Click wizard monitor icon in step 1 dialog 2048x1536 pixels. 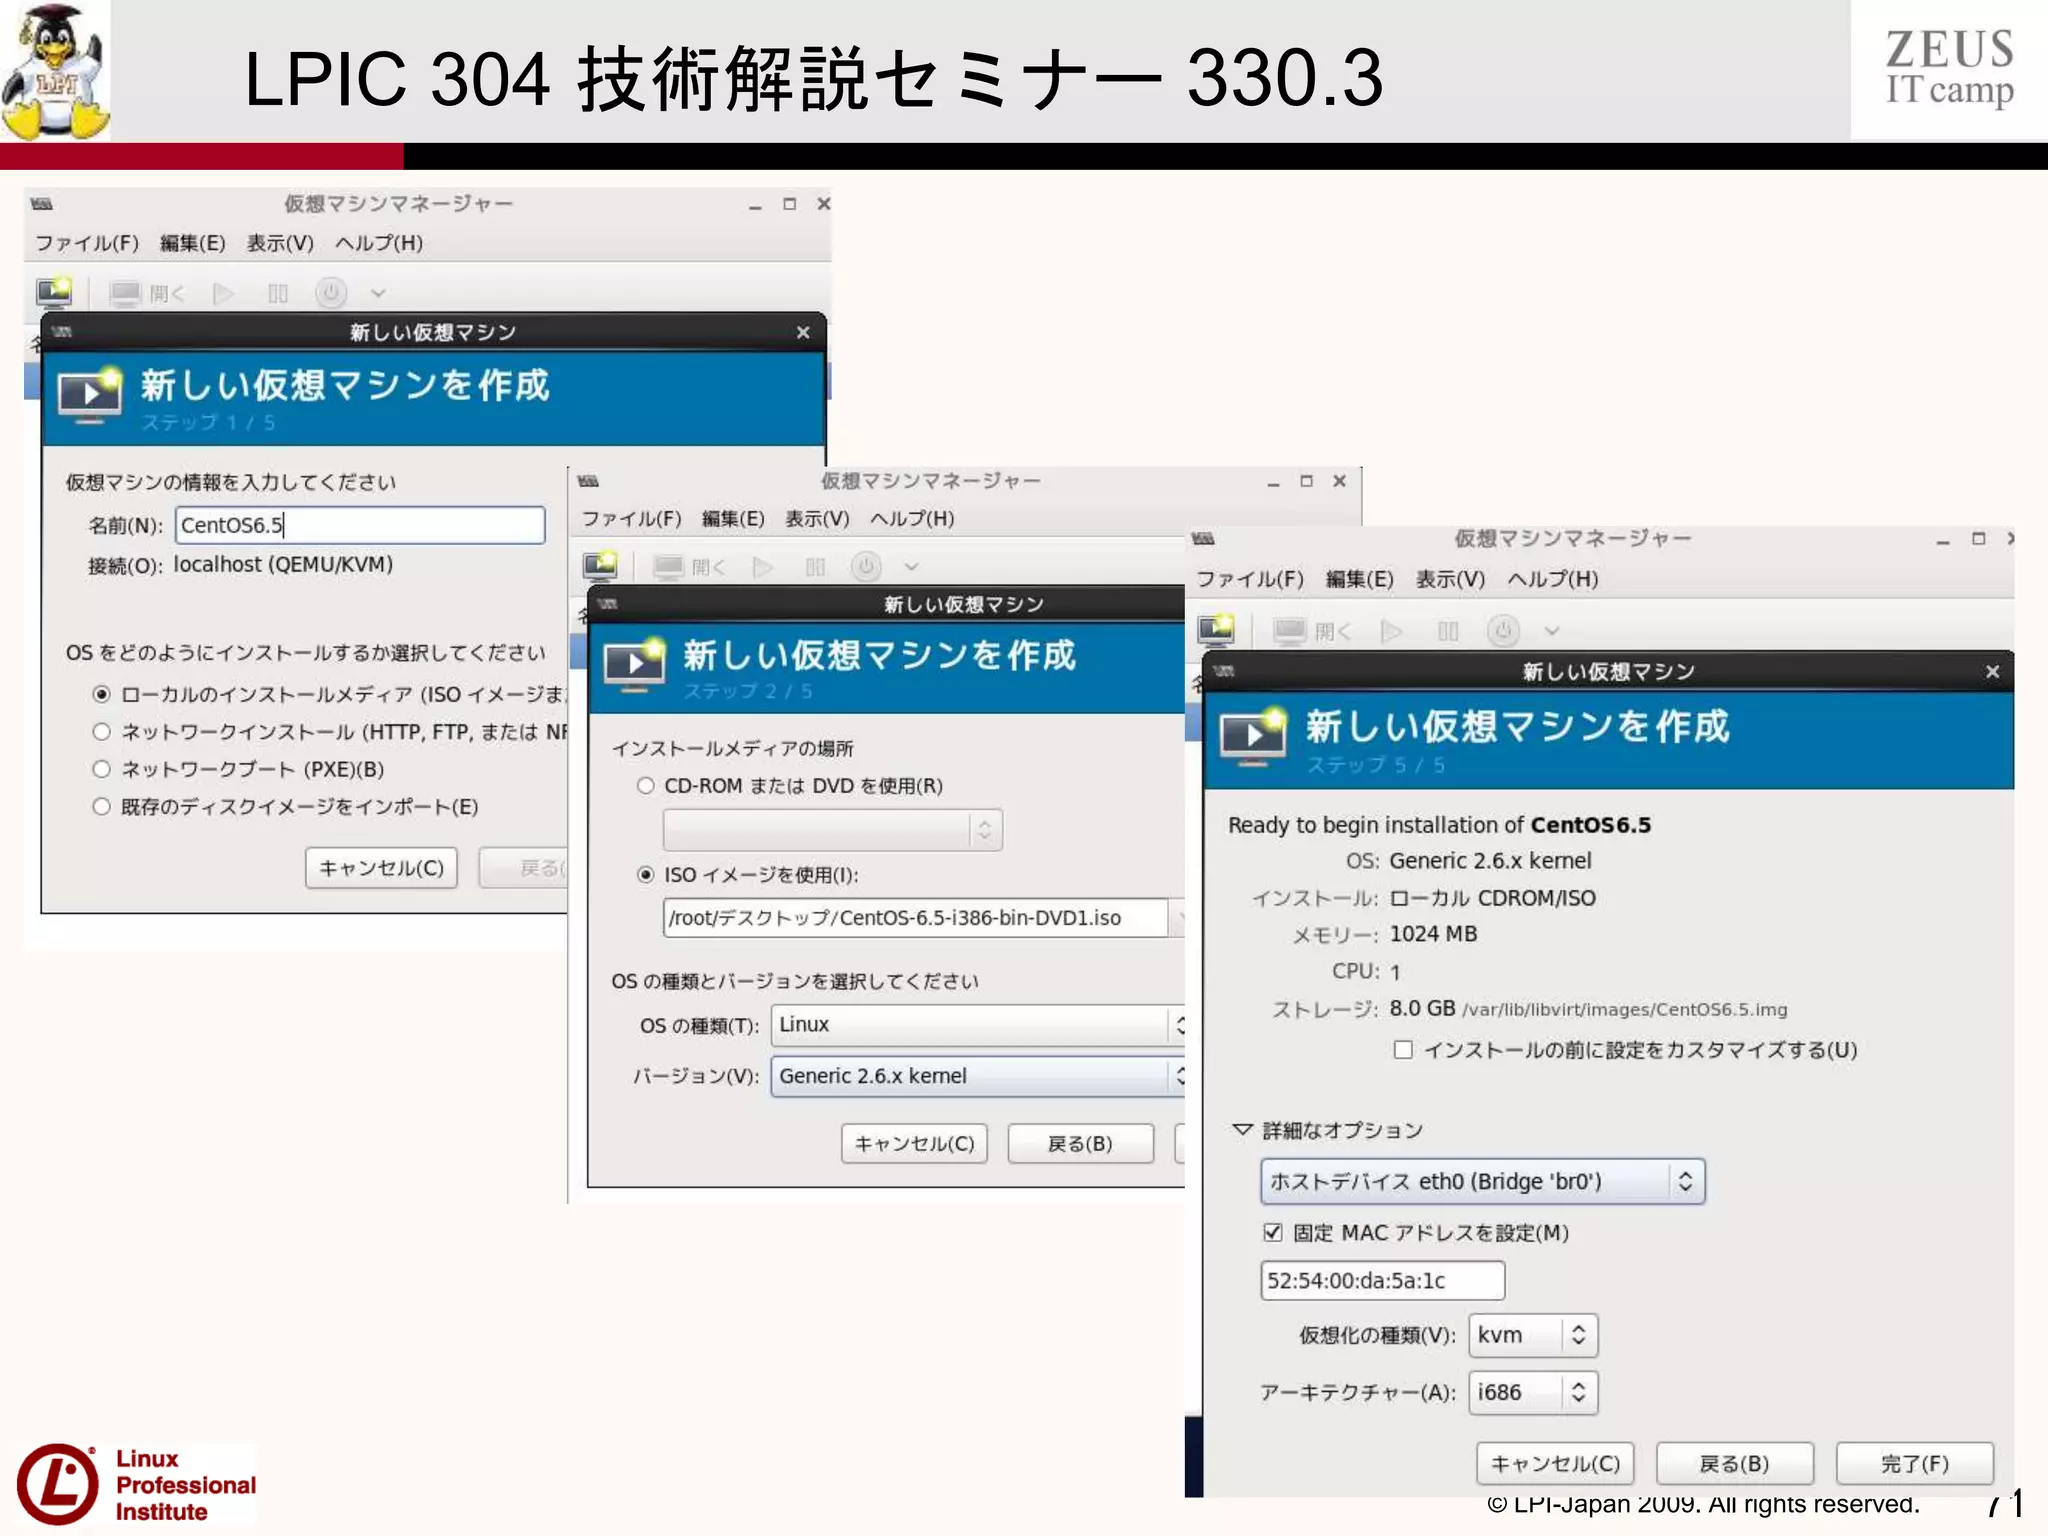89,394
